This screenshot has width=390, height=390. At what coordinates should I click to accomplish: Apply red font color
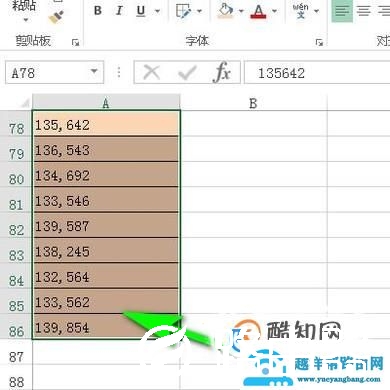259,11
